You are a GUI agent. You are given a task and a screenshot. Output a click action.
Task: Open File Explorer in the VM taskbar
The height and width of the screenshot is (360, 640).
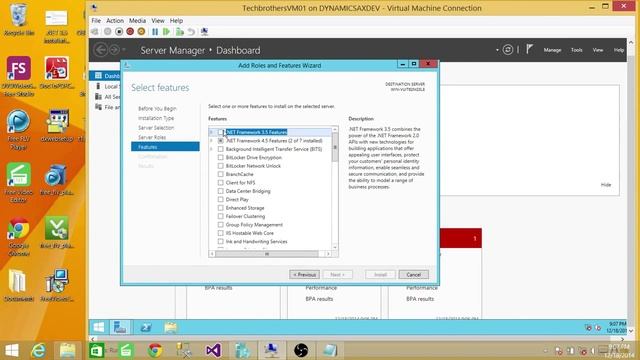pyautogui.click(x=171, y=327)
